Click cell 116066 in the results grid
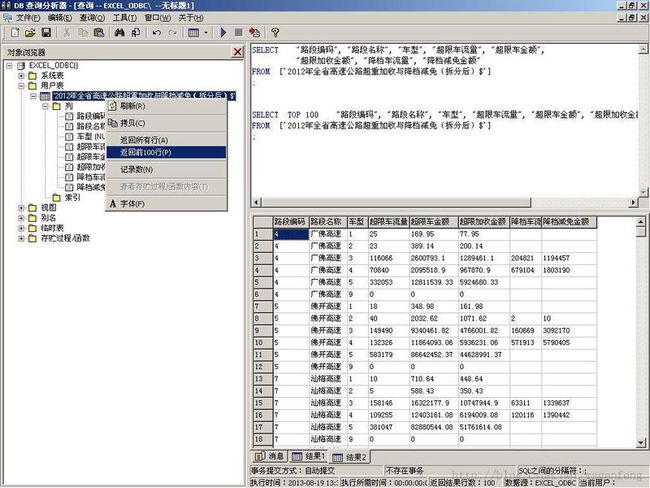 [388, 258]
